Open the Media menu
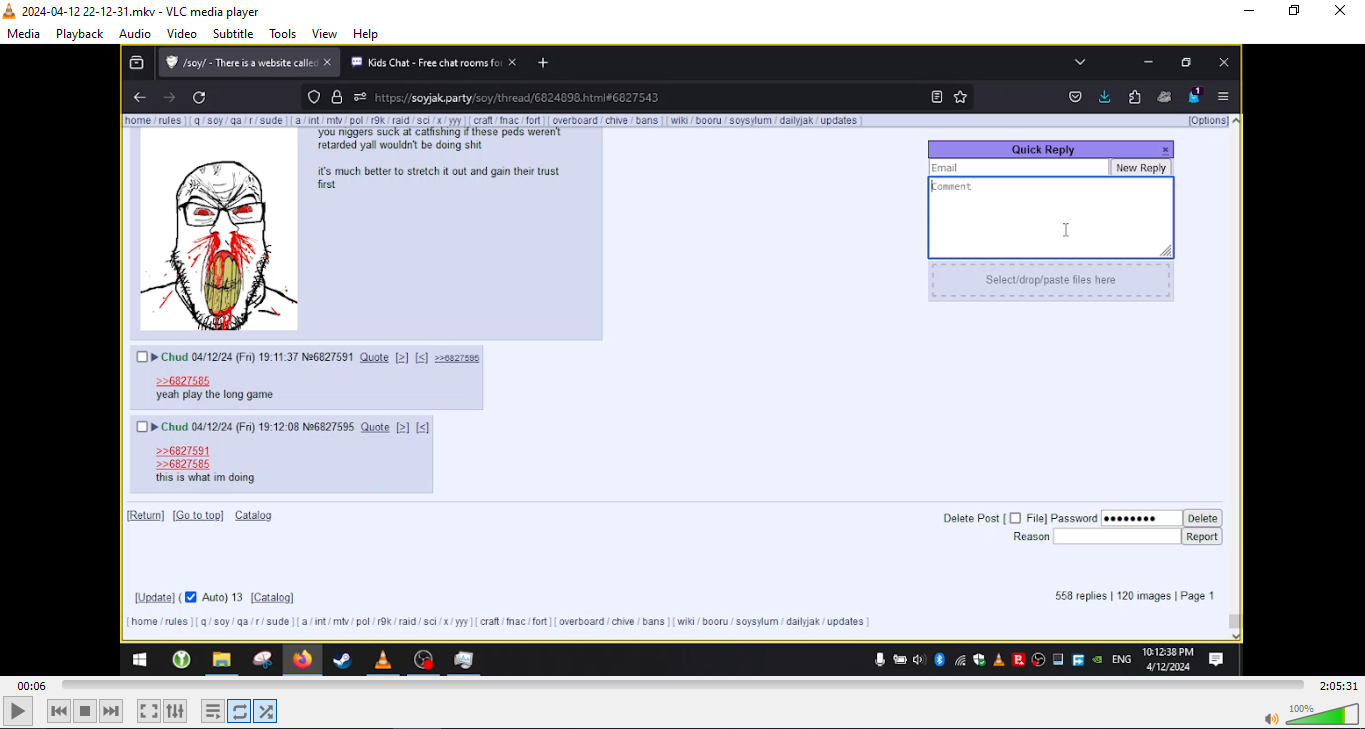Viewport: 1365px width, 729px height. [x=23, y=34]
